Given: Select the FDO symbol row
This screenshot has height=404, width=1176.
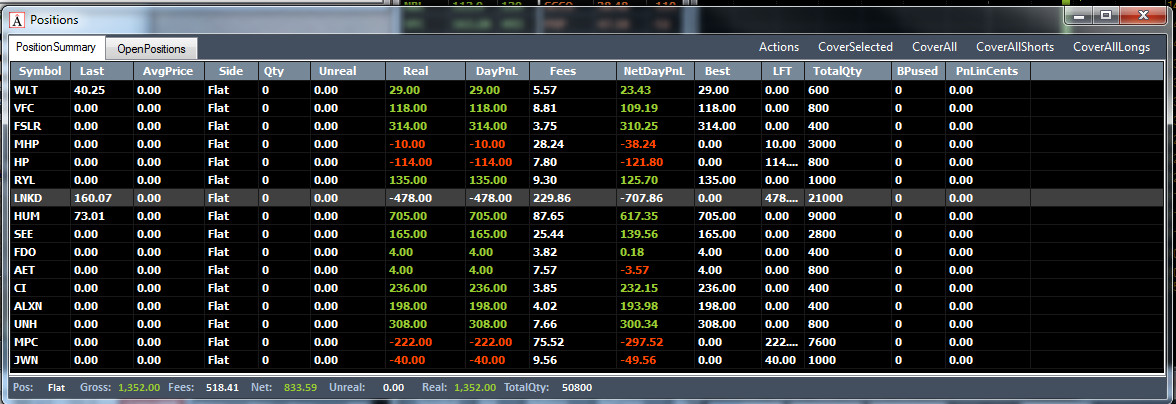Looking at the screenshot, I should [x=588, y=252].
